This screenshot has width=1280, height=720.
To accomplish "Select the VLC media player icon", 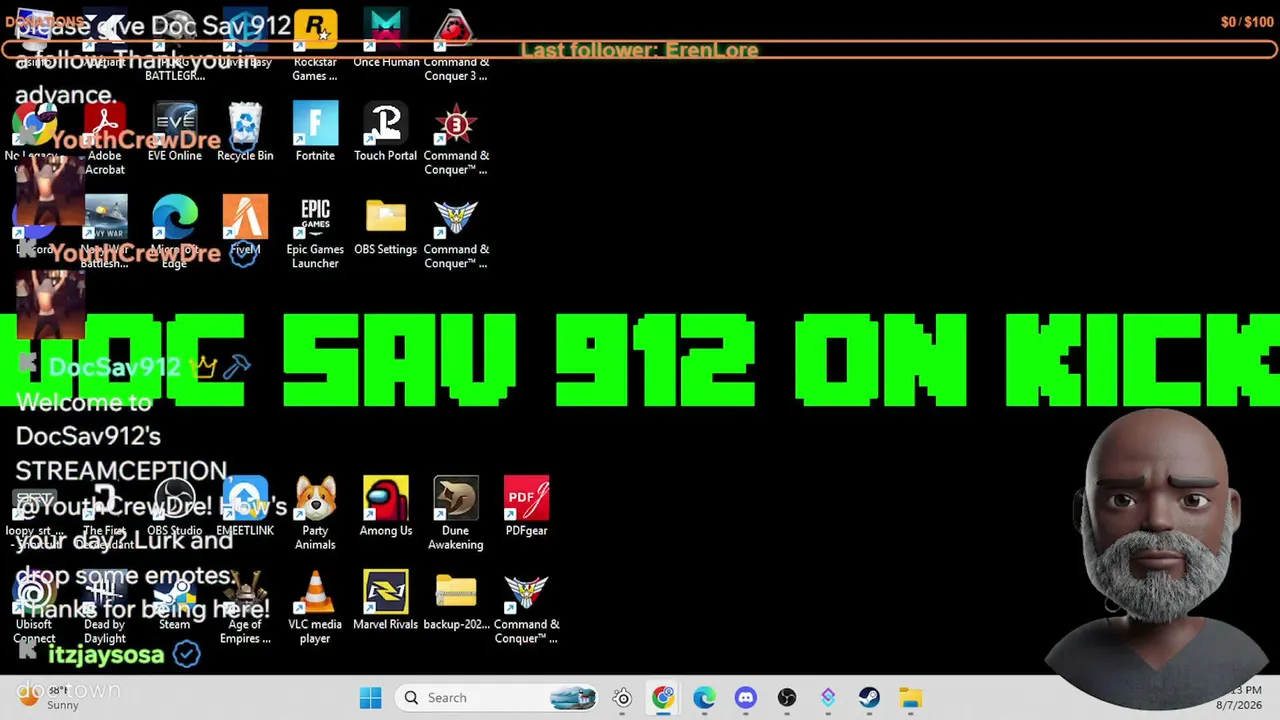I will [x=315, y=608].
